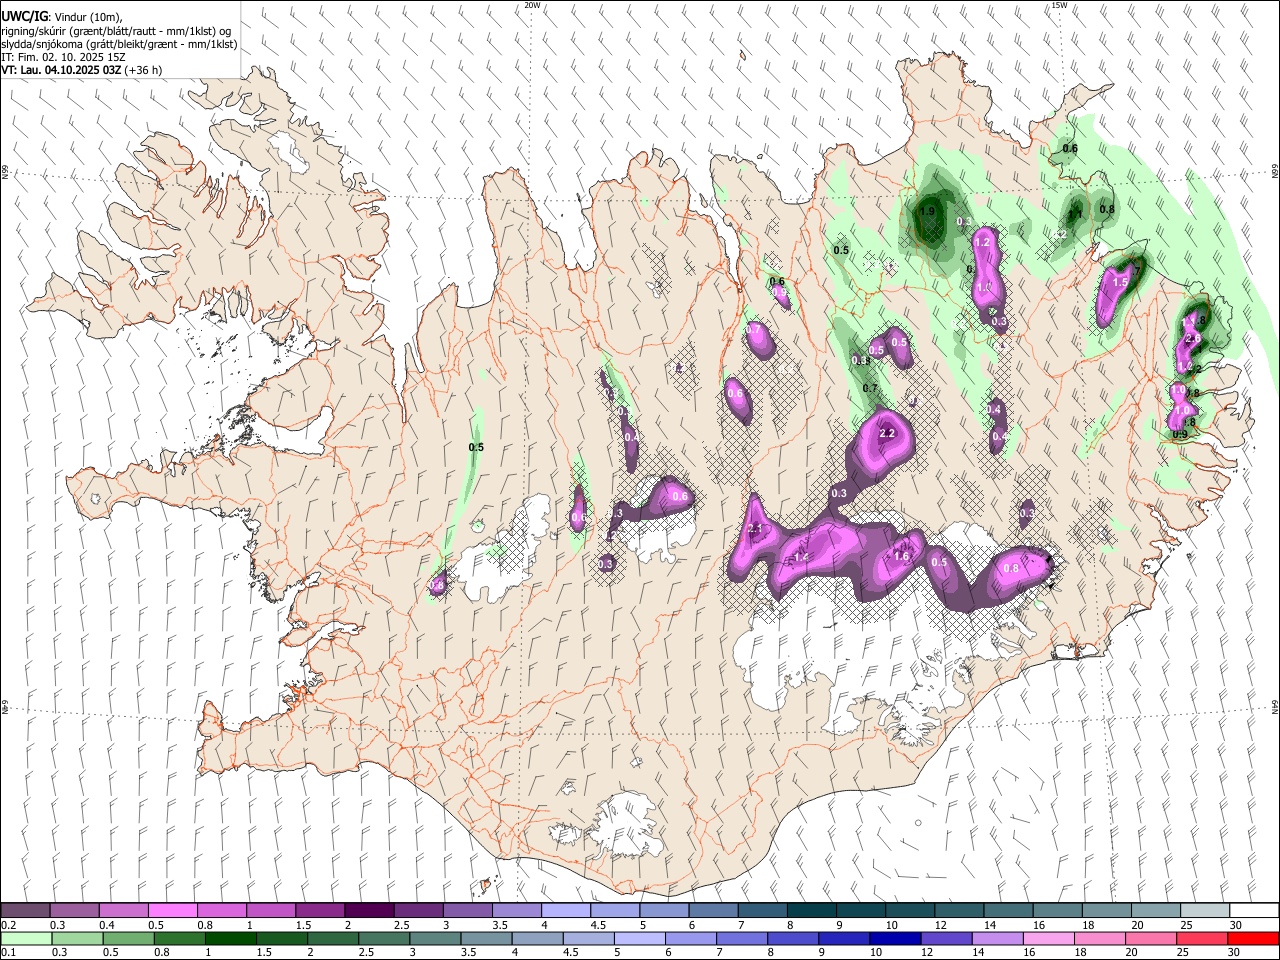Click the grey-blue 3.5 rain swatch

[x=486, y=939]
